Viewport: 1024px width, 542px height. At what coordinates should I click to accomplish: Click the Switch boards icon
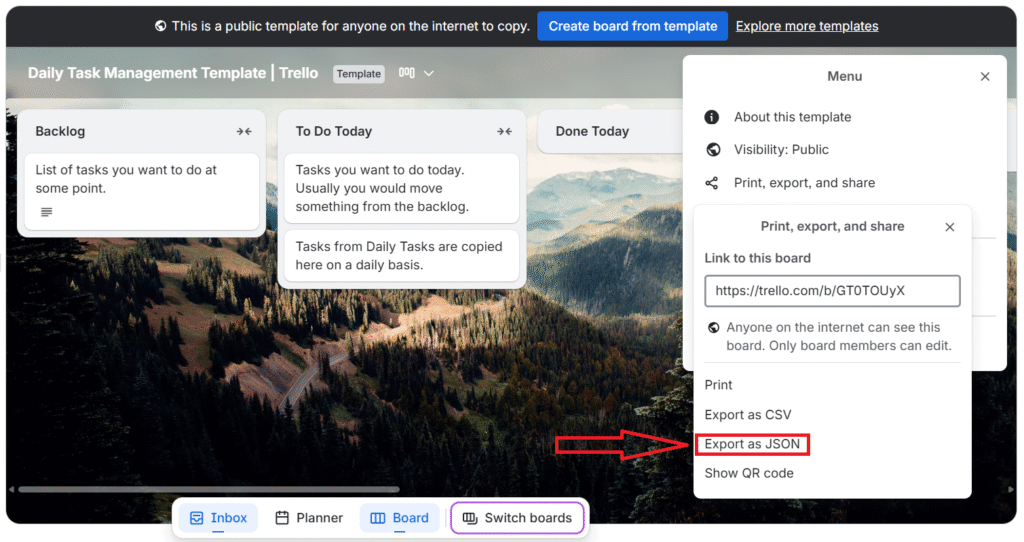pos(470,518)
